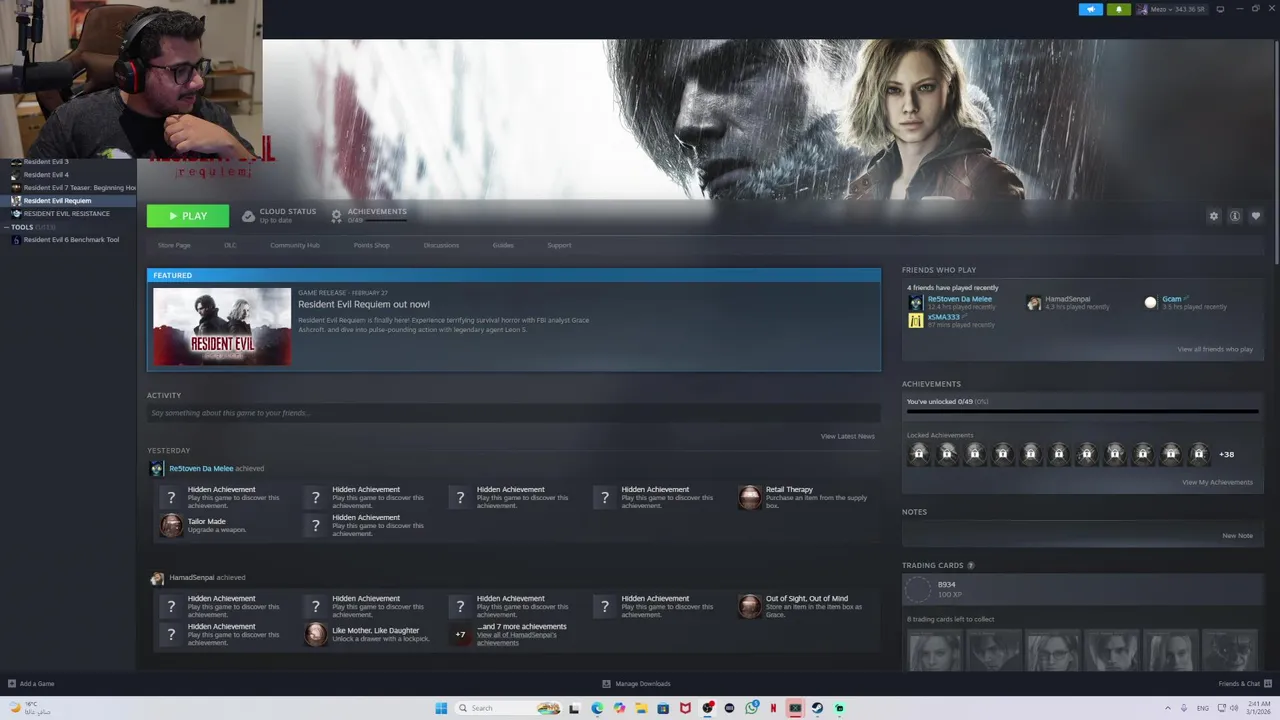The image size is (1280, 720).
Task: Open friend Gcam in Friends Who Play
Action: coord(1171,299)
